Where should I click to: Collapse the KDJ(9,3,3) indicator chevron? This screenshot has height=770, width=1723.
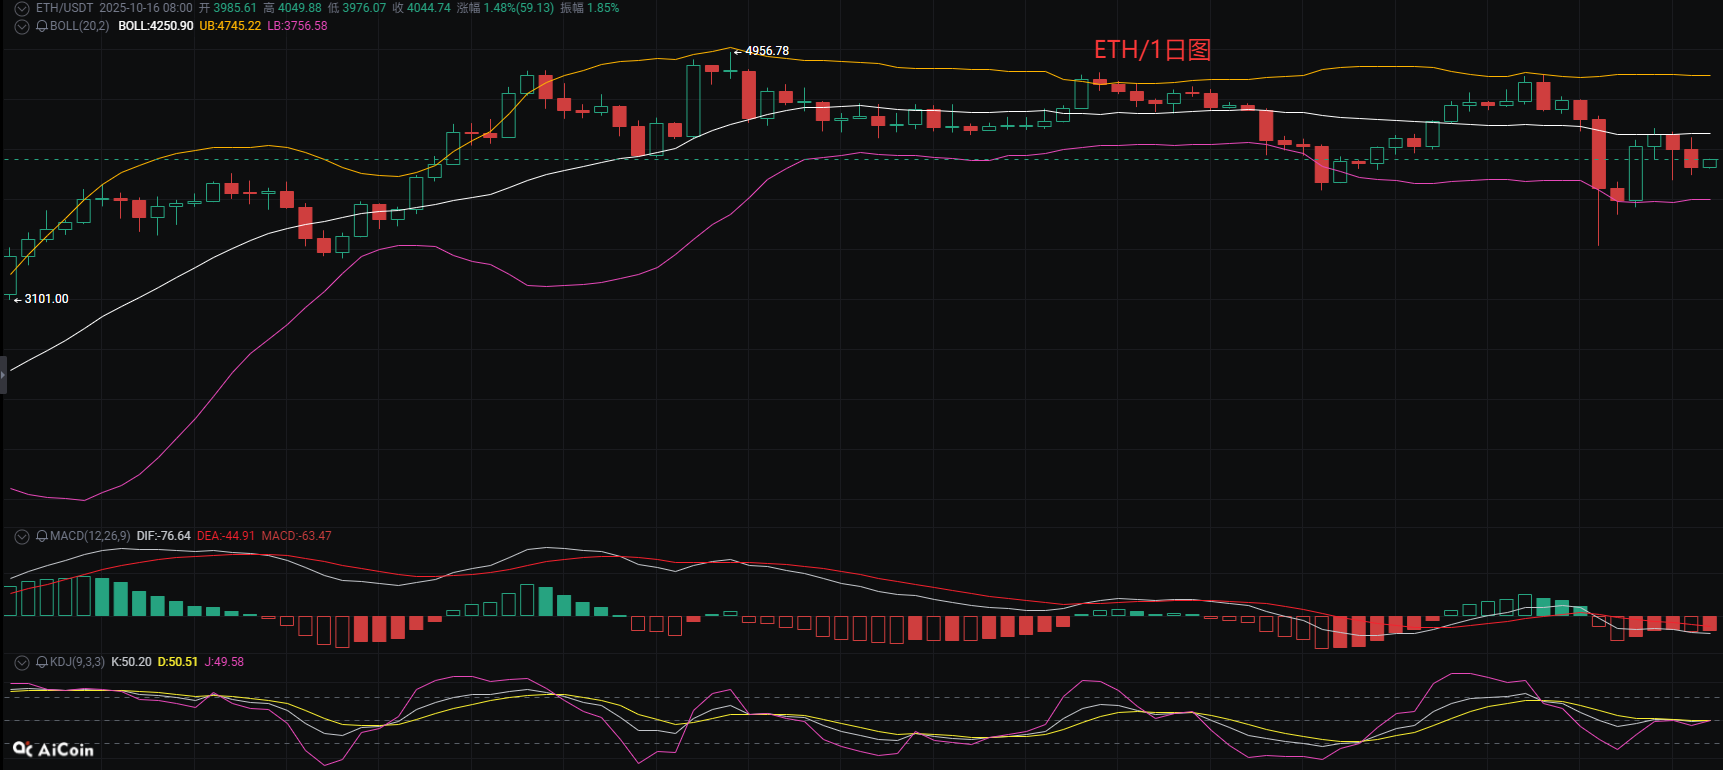coord(21,662)
